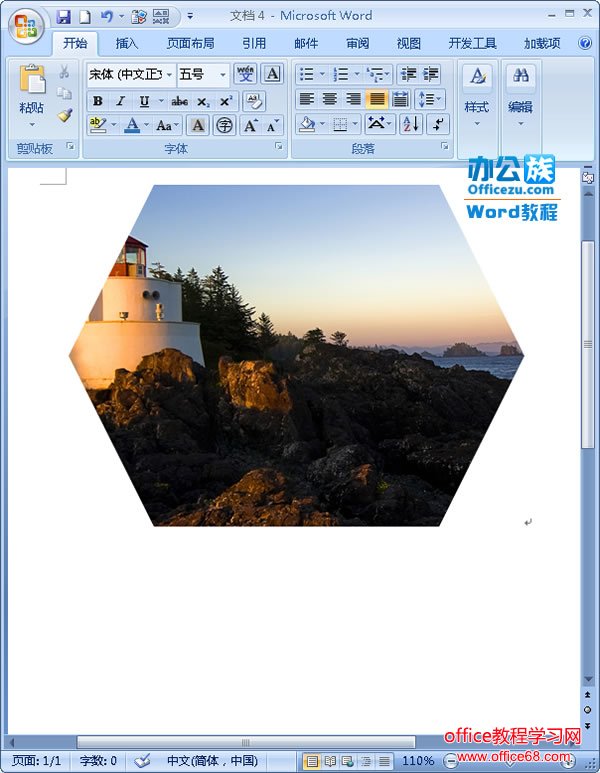Align text right
Viewport: 600px width, 773px height.
(353, 99)
